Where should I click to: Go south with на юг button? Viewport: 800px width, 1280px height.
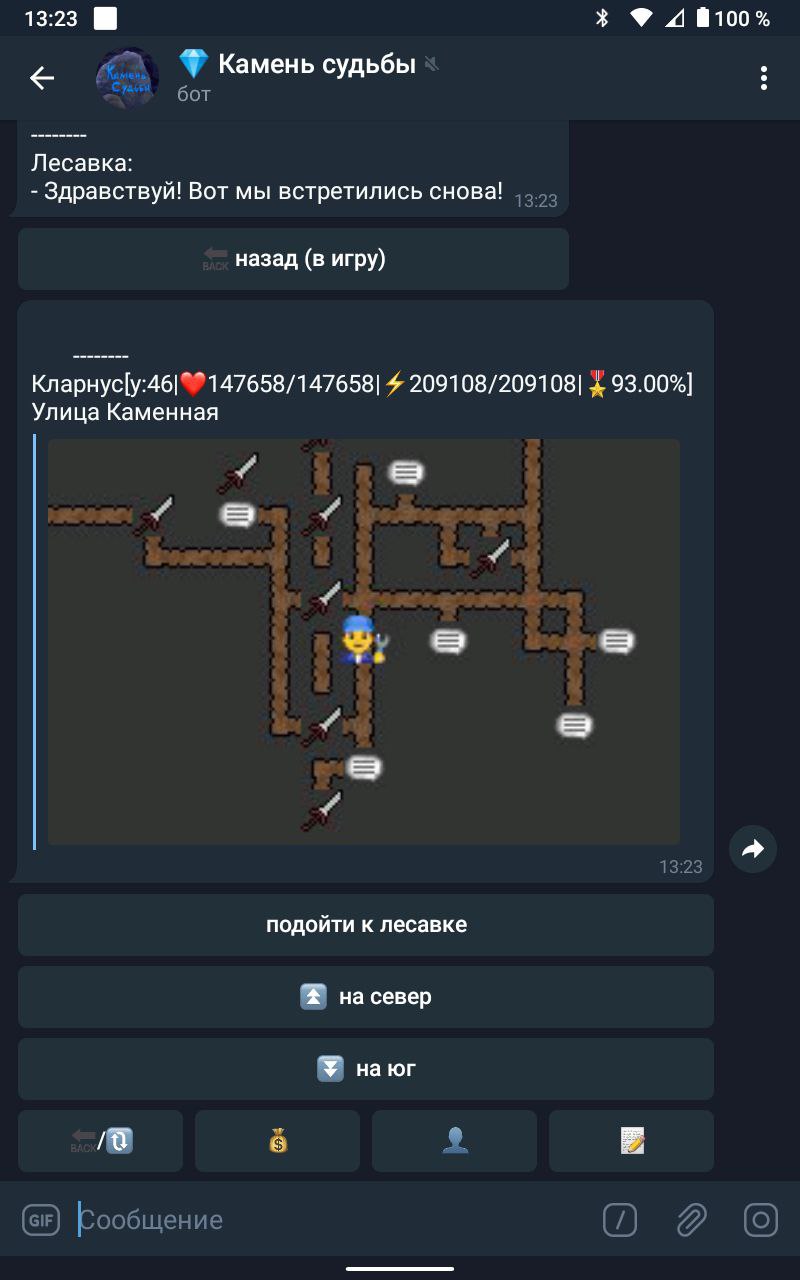click(366, 1069)
